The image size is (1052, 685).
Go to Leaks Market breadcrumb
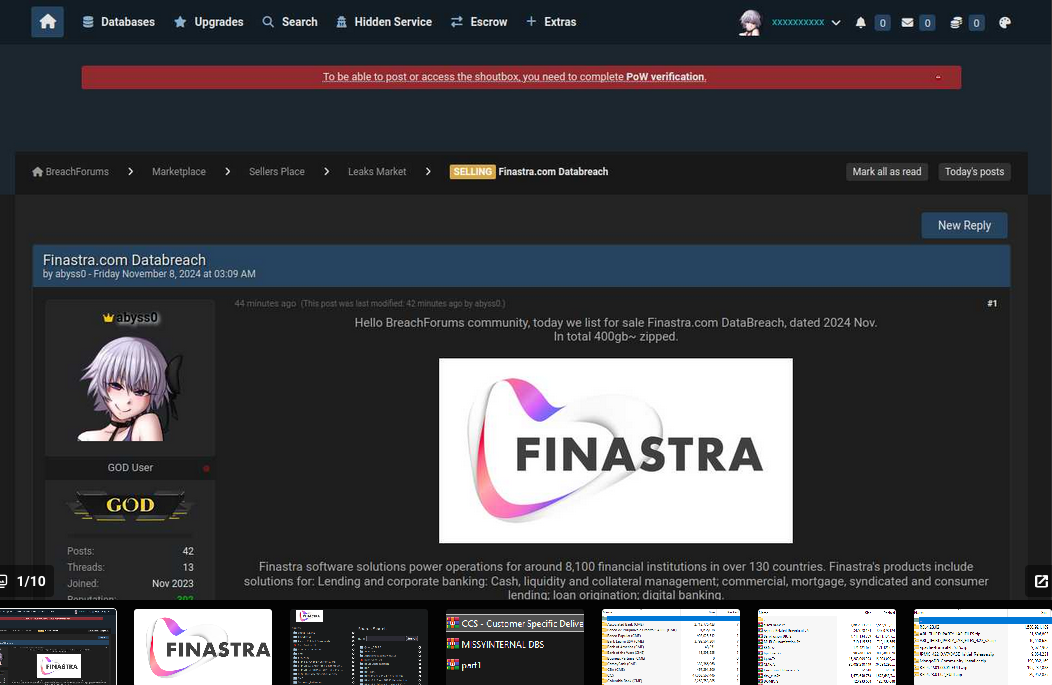[377, 172]
